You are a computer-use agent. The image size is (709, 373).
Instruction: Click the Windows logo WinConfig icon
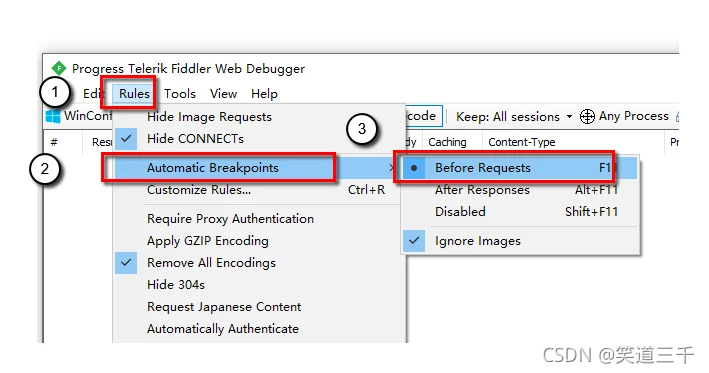tap(53, 116)
